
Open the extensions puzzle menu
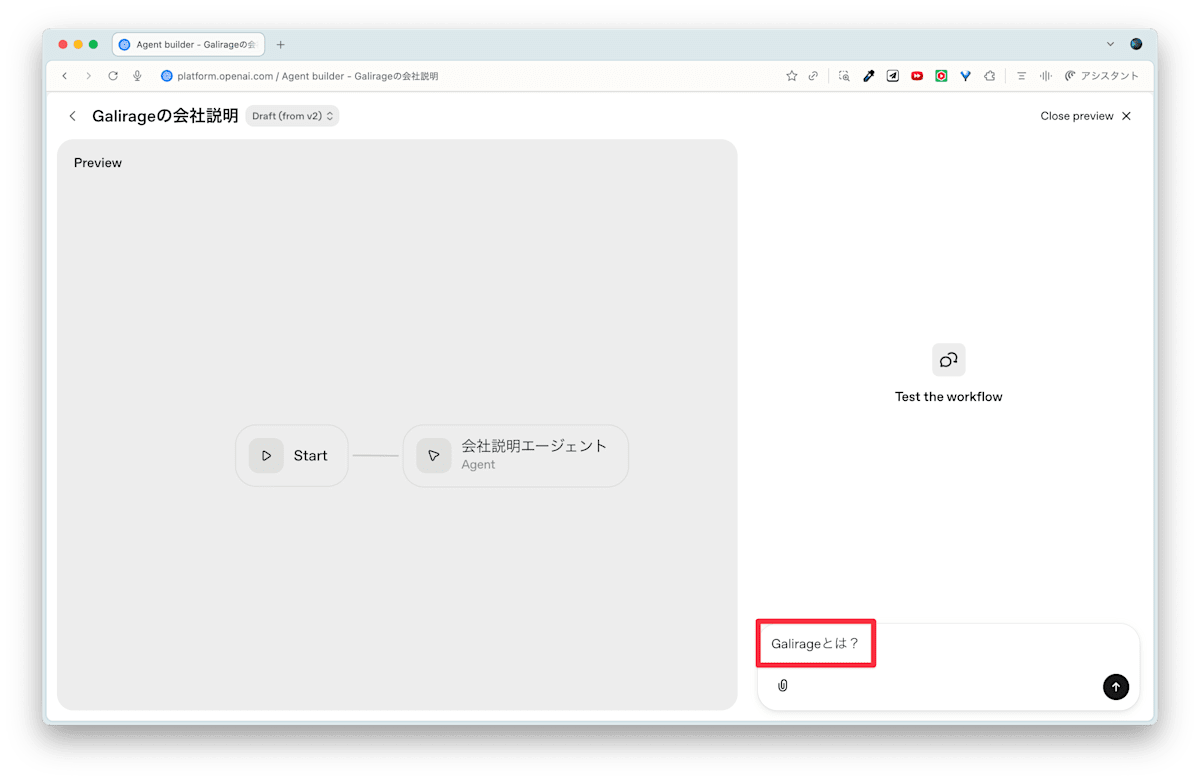click(x=990, y=76)
